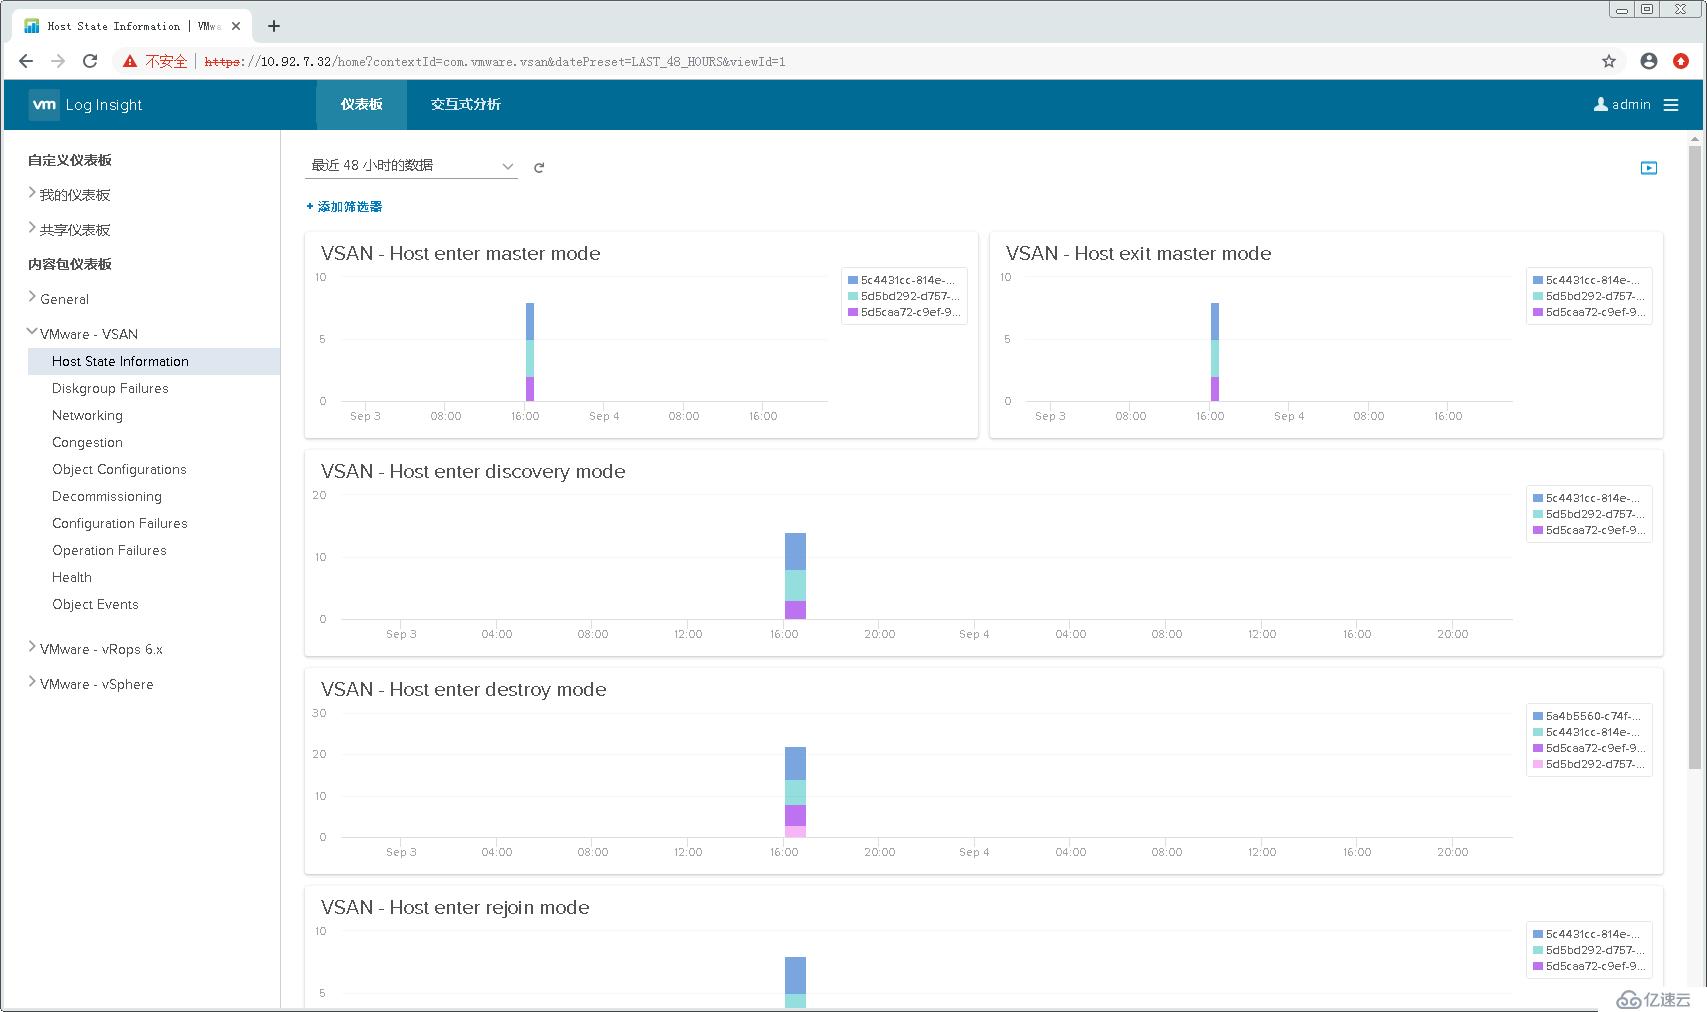Click the red browser update icon
Screen dimensions: 1707x1012
(x=1681, y=61)
